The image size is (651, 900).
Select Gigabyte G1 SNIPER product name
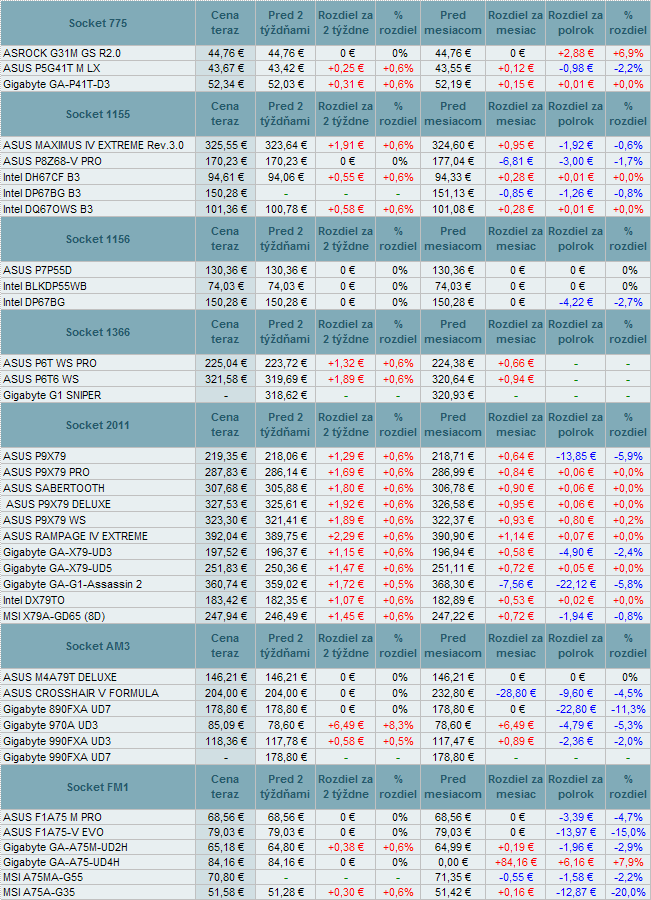pyautogui.click(x=52, y=395)
